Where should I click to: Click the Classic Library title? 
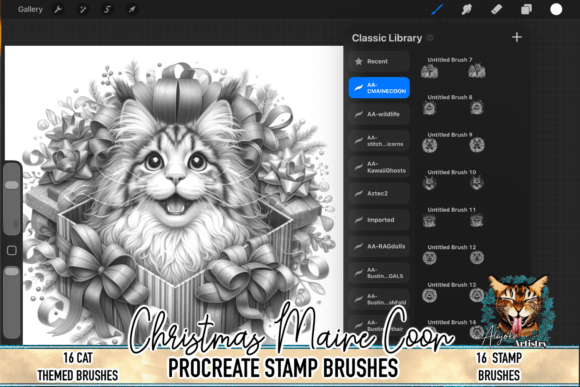(x=387, y=38)
